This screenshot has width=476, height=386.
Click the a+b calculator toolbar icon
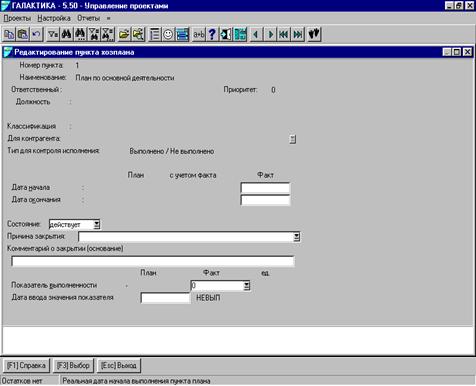point(199,34)
